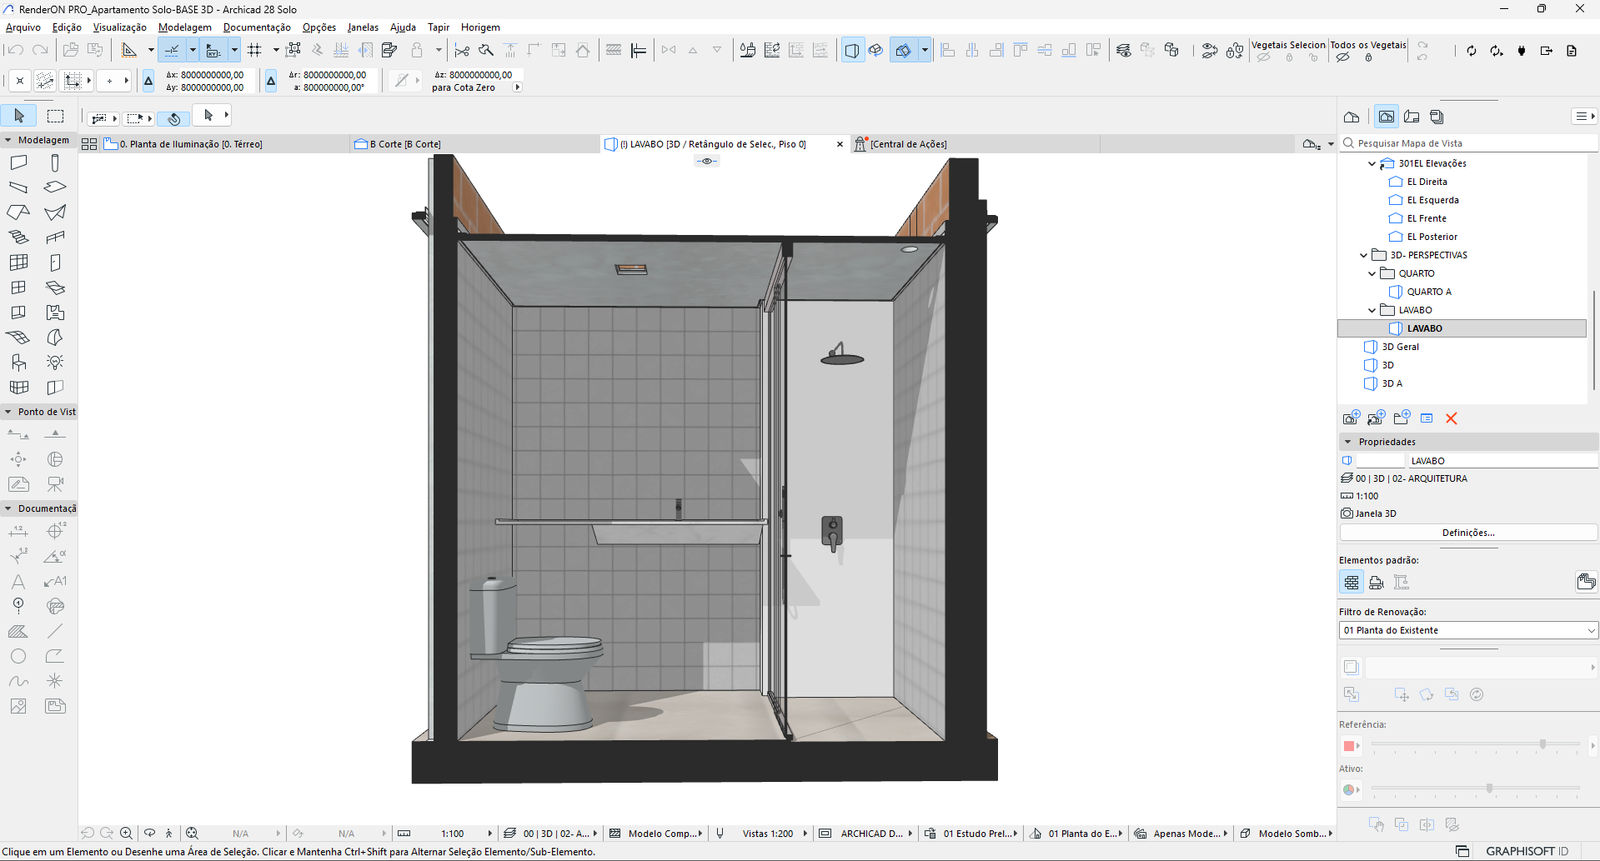This screenshot has width=1600, height=861.
Task: Collapse the Ponto de Vista section
Action: (8, 412)
